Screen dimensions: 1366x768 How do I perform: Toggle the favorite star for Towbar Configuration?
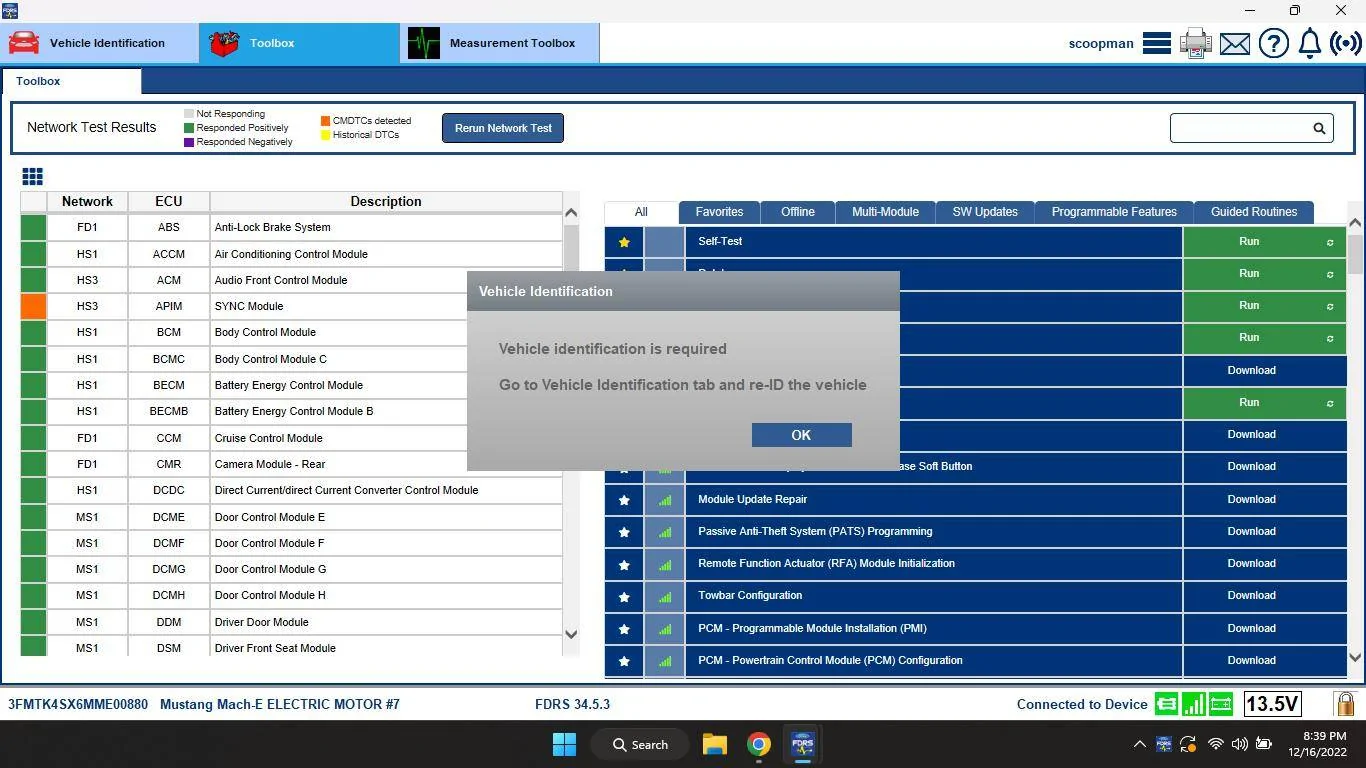point(624,596)
